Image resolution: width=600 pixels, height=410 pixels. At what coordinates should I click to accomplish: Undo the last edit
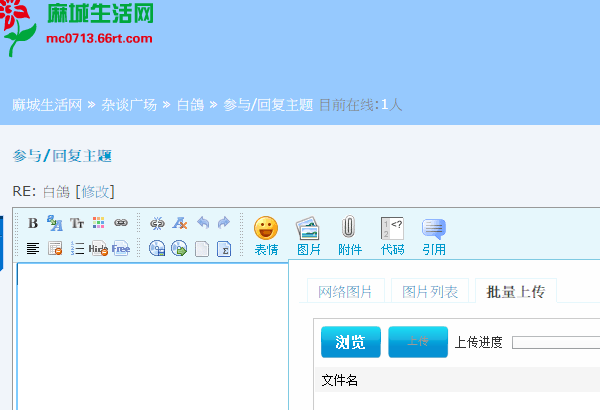click(203, 222)
